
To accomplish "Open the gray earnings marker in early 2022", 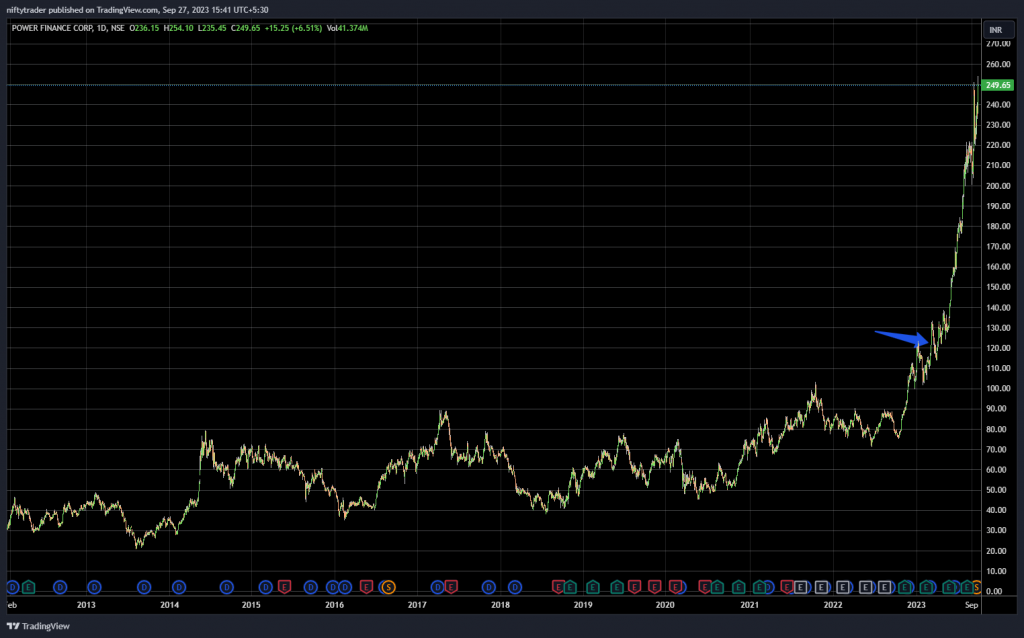I will click(842, 587).
